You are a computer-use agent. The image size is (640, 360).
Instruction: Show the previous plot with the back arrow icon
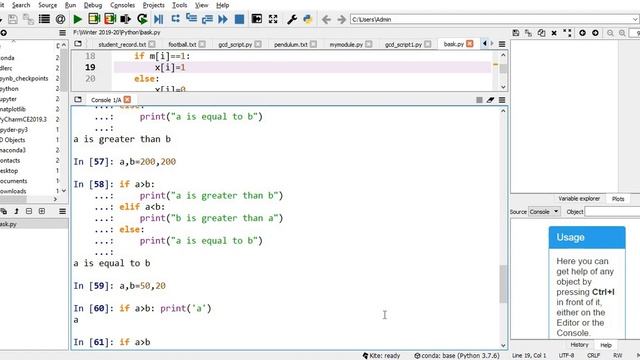point(582,33)
